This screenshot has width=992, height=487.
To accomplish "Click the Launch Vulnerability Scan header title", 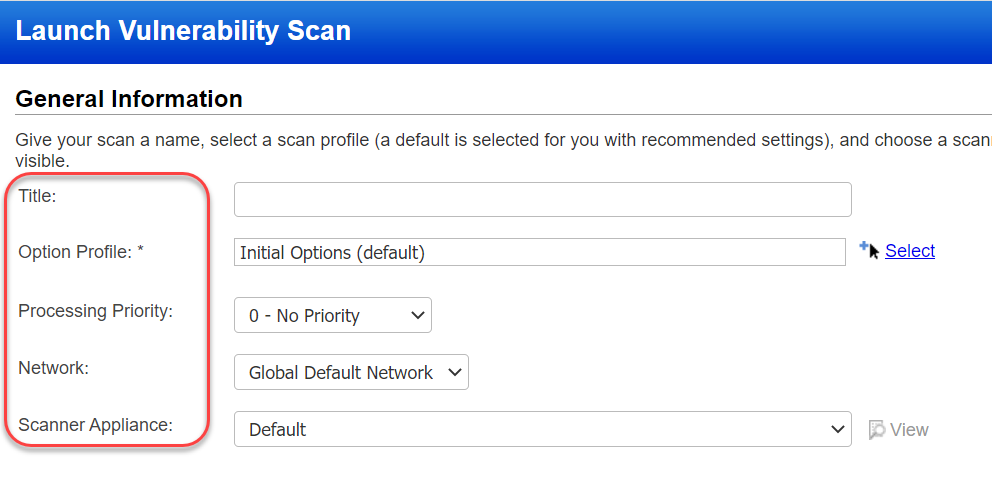I will [183, 31].
